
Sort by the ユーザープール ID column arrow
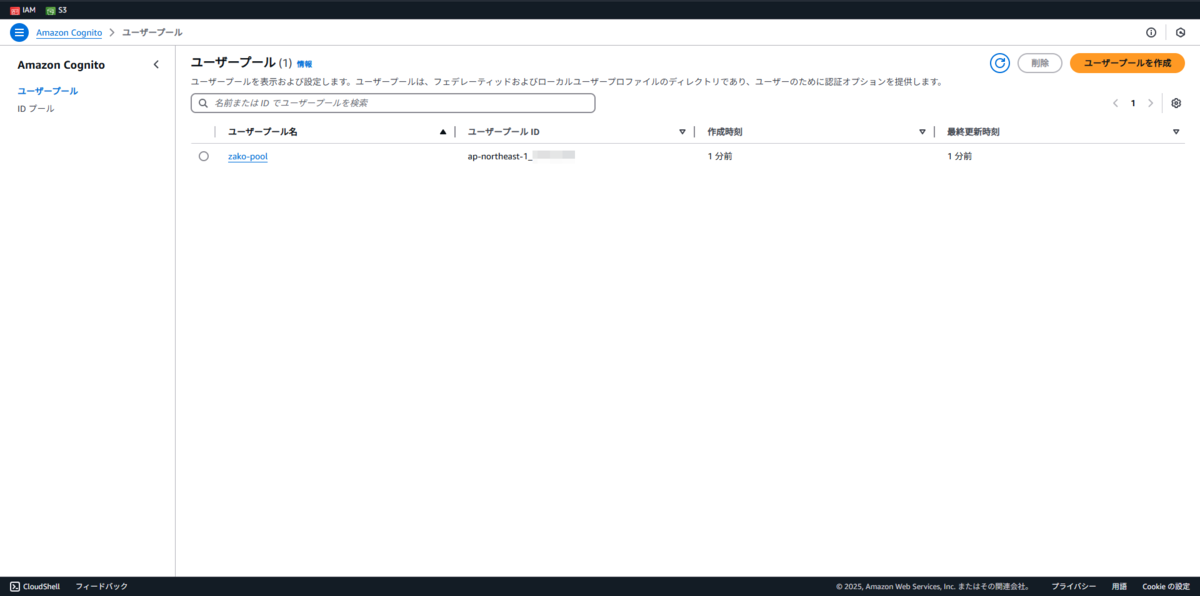point(682,131)
